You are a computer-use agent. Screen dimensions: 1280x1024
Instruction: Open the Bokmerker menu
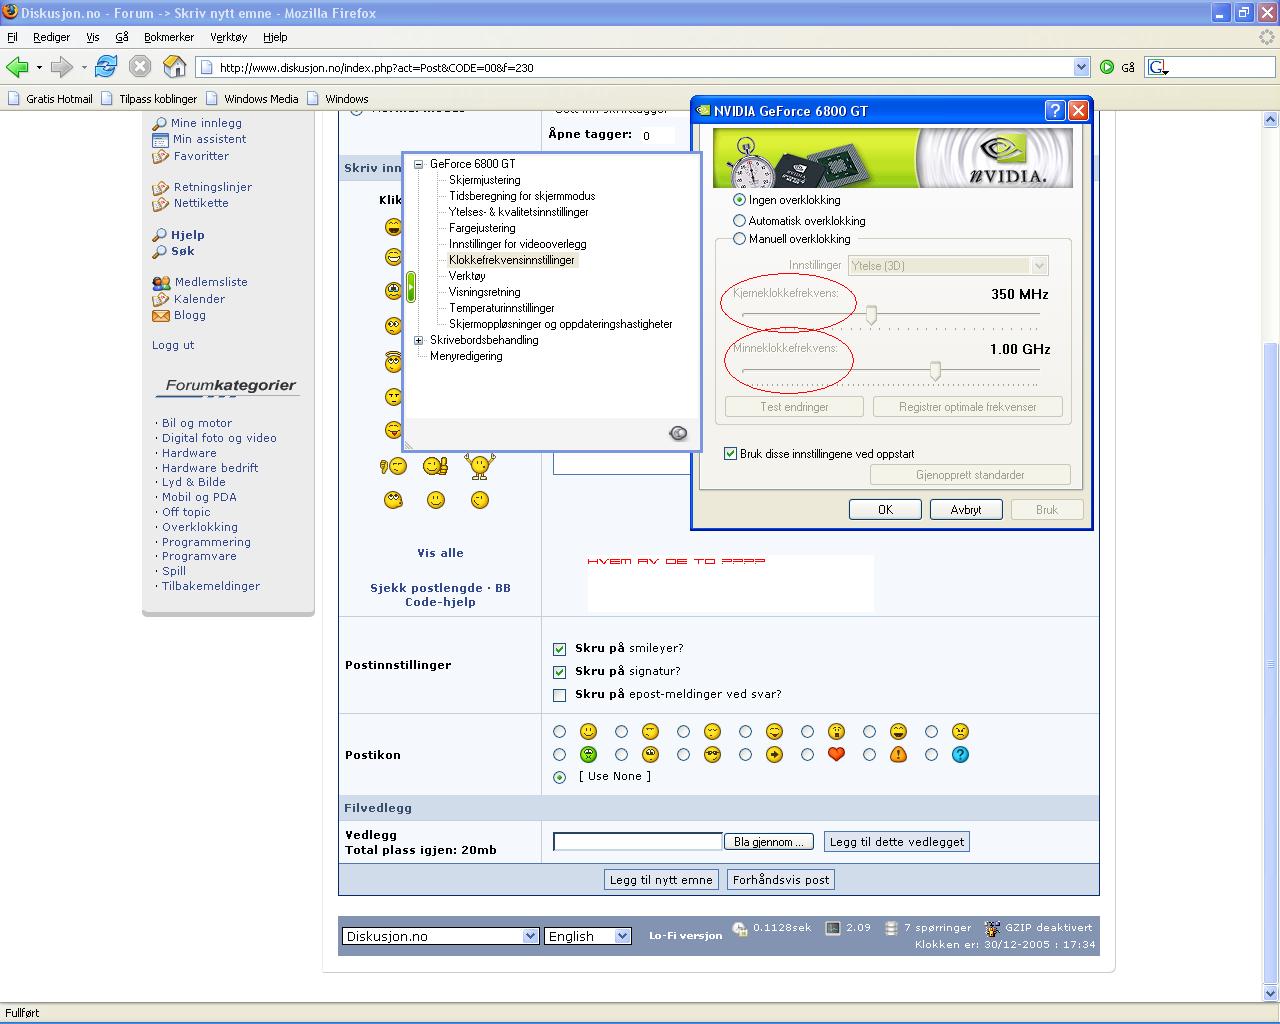click(169, 37)
